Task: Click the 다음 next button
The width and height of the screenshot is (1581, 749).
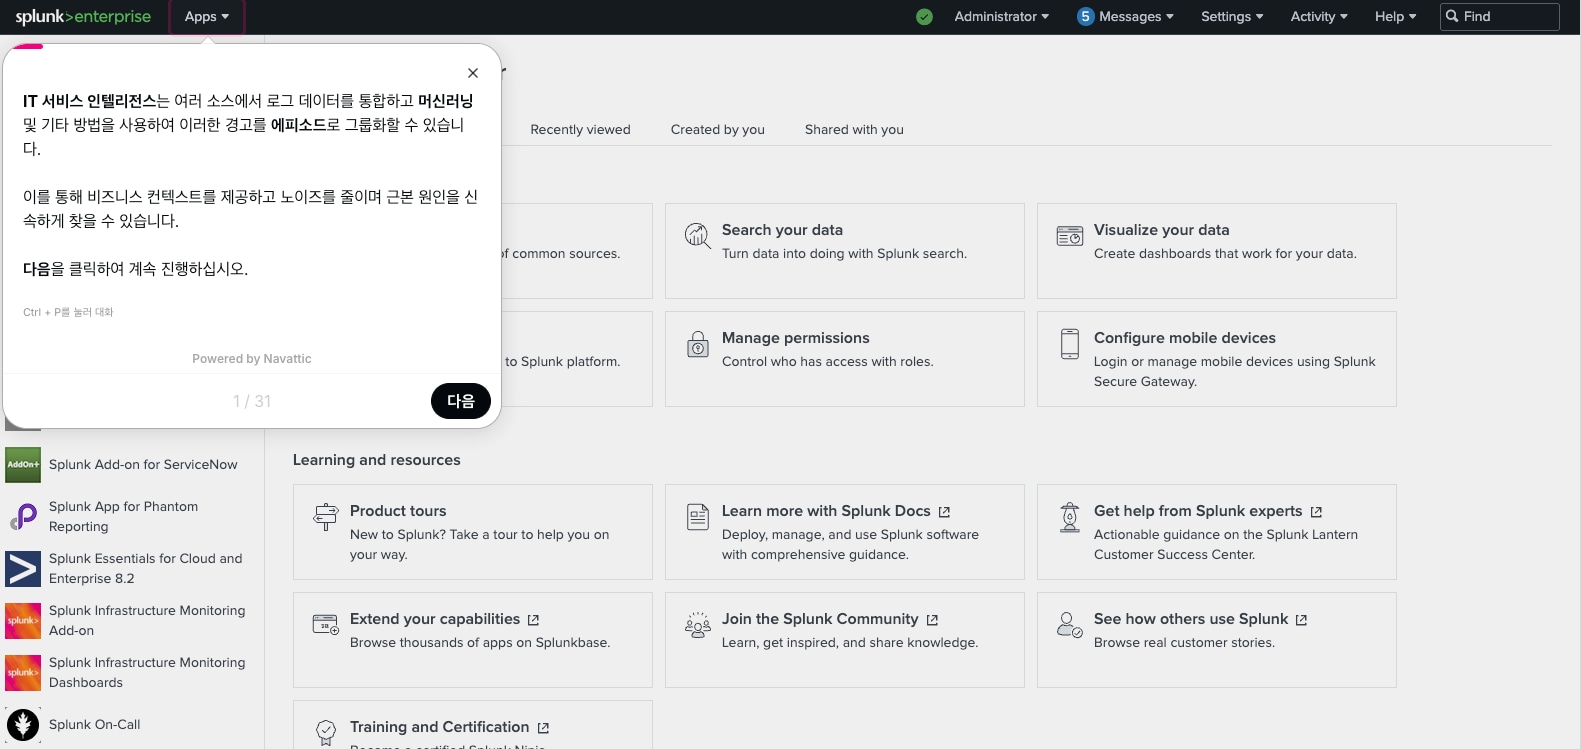Action: point(461,401)
